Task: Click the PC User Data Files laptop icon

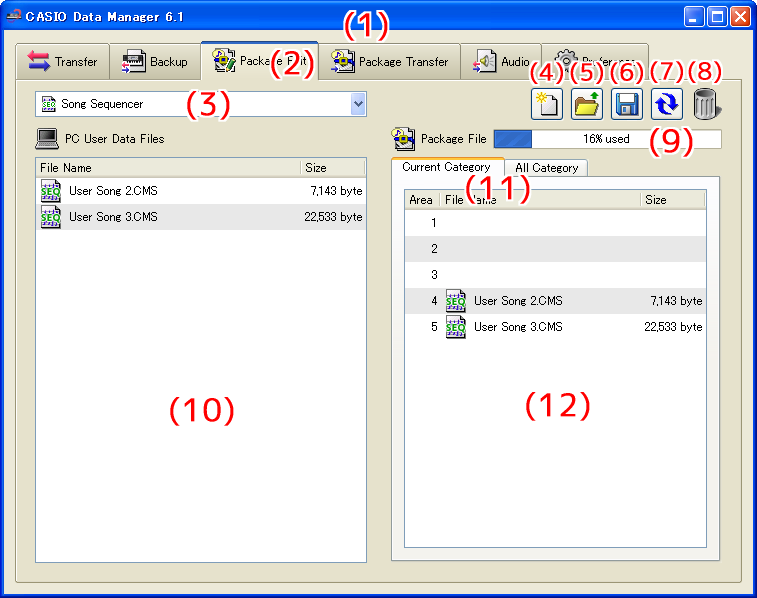Action: (47, 139)
